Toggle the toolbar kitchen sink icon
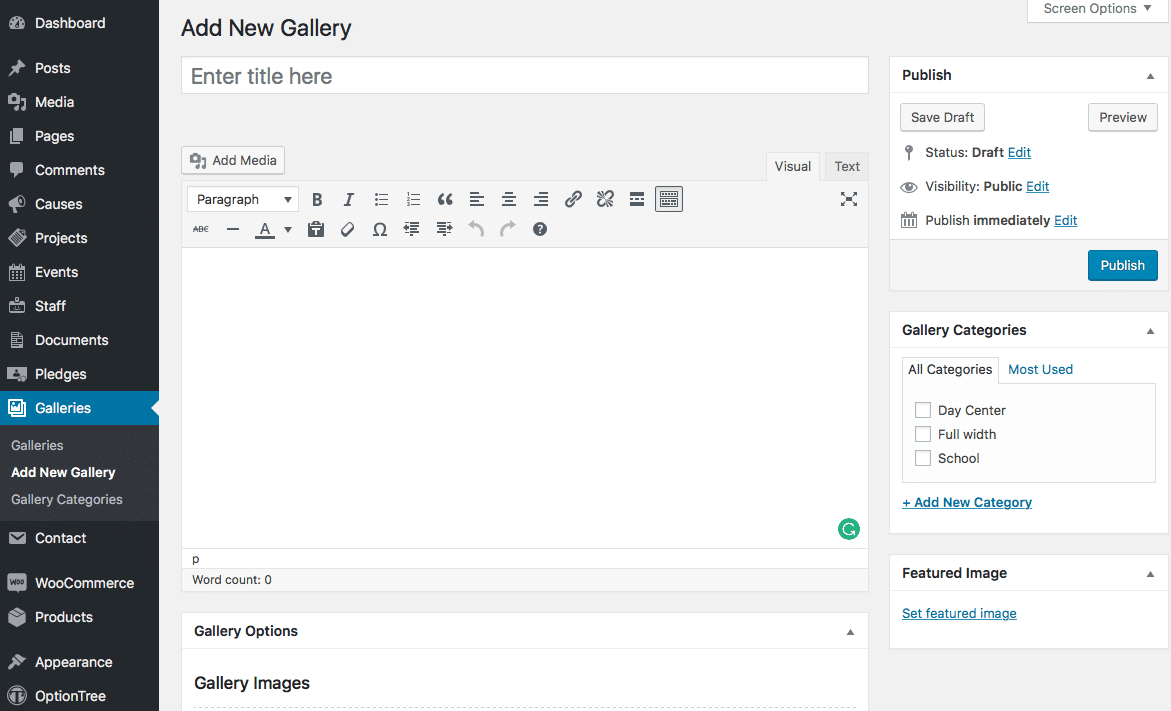 tap(669, 199)
